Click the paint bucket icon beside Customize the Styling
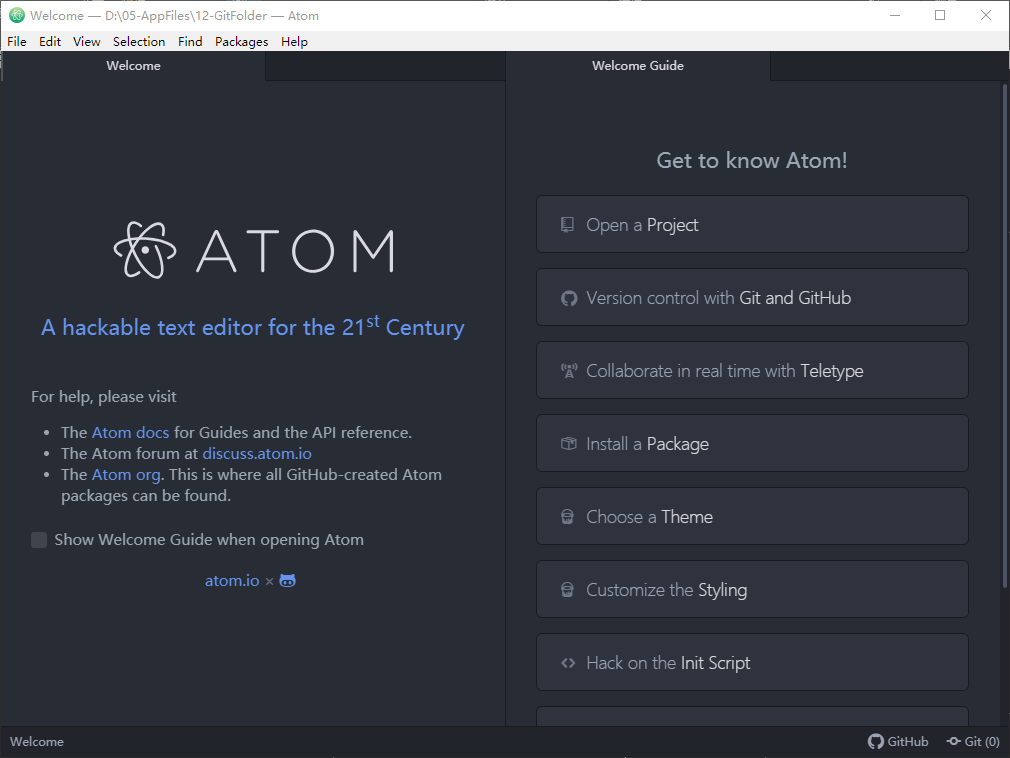 pos(567,589)
